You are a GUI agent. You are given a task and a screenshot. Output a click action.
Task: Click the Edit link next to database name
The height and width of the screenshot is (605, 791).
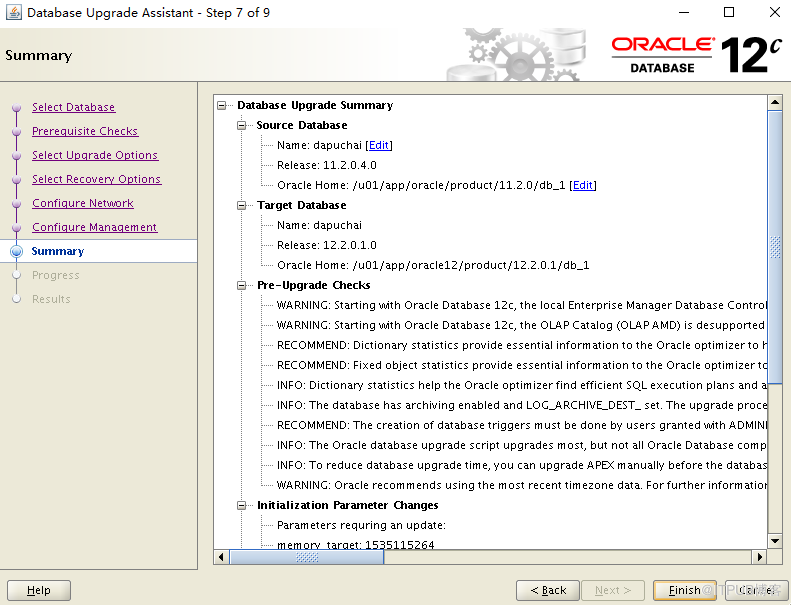(379, 145)
